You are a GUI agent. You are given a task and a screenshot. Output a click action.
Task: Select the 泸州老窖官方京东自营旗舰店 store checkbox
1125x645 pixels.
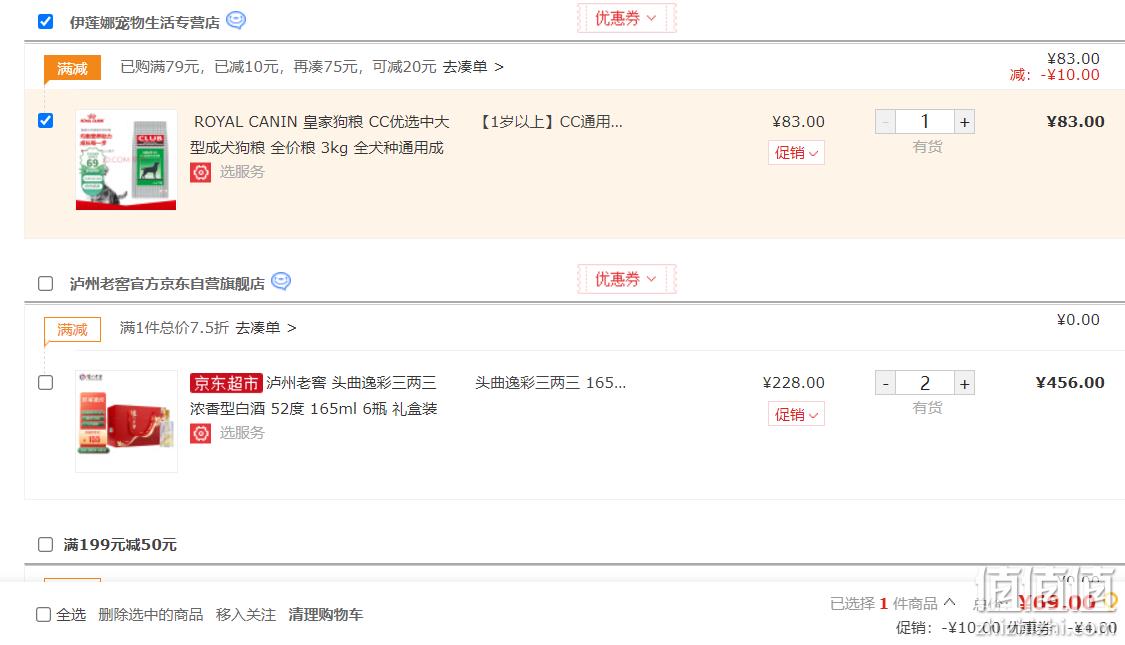click(45, 283)
